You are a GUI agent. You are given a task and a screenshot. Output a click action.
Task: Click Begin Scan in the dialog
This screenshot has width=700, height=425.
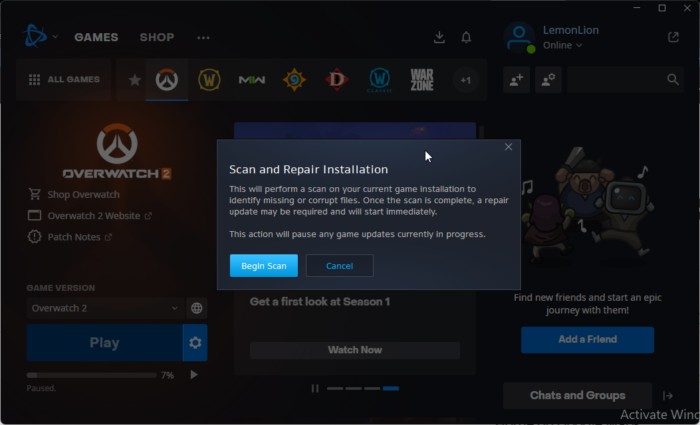coord(264,266)
